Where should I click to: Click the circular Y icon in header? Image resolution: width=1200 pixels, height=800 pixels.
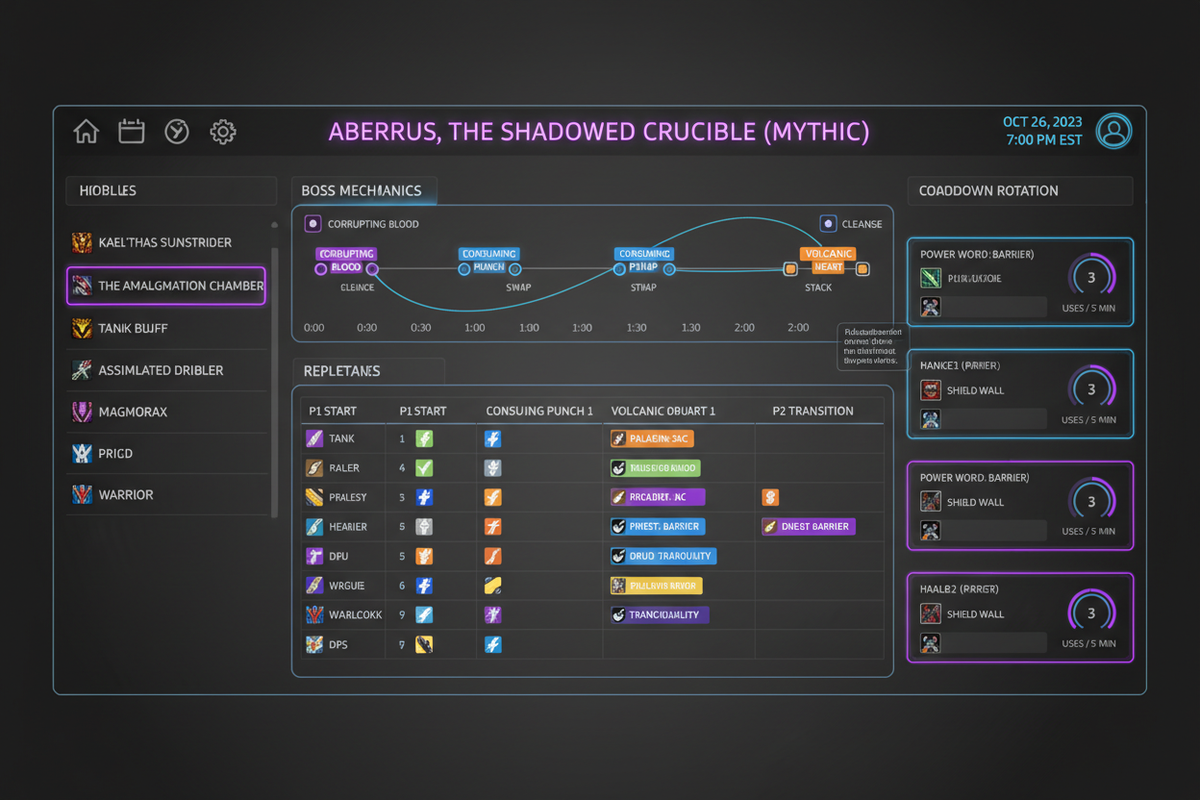click(177, 131)
